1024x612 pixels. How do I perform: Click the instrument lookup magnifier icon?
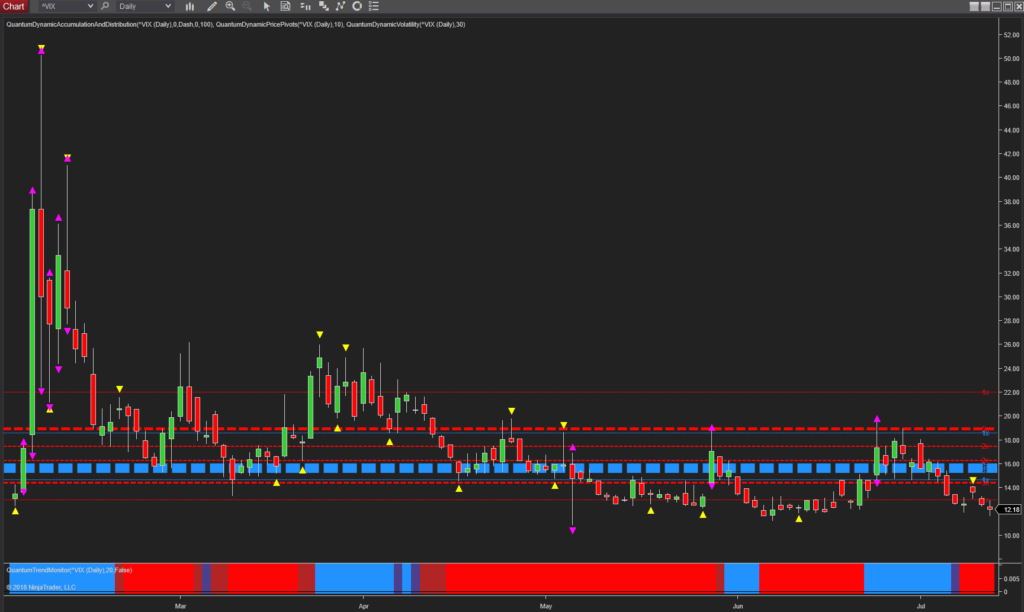click(x=103, y=6)
